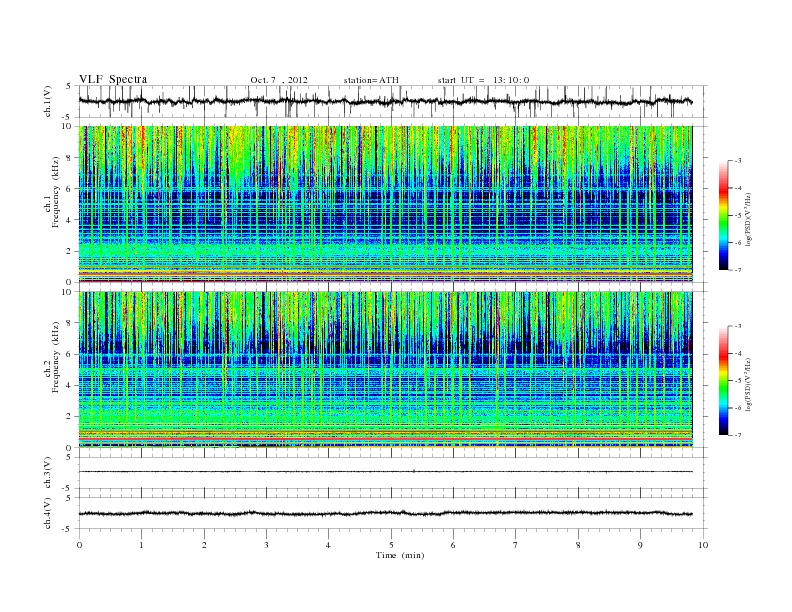Image resolution: width=792 pixels, height=612 pixels.
Task: Click the "-3" value on ch.1 color bar
Action: [737, 161]
